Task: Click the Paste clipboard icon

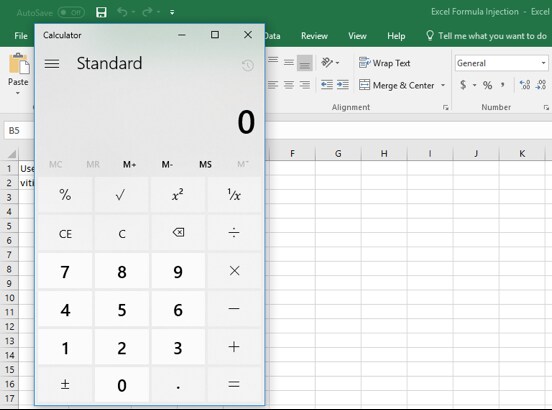Action: coord(18,63)
